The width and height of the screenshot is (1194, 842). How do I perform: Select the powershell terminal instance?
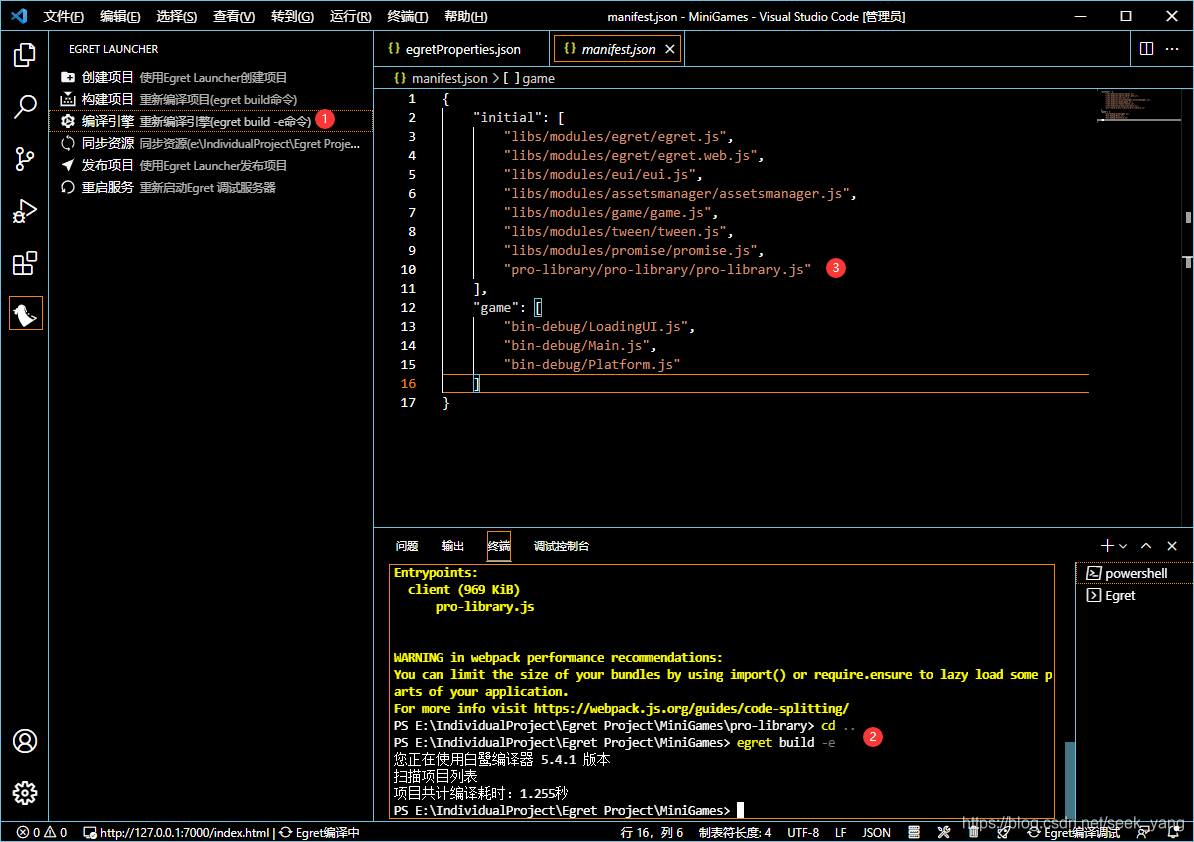coord(1134,573)
